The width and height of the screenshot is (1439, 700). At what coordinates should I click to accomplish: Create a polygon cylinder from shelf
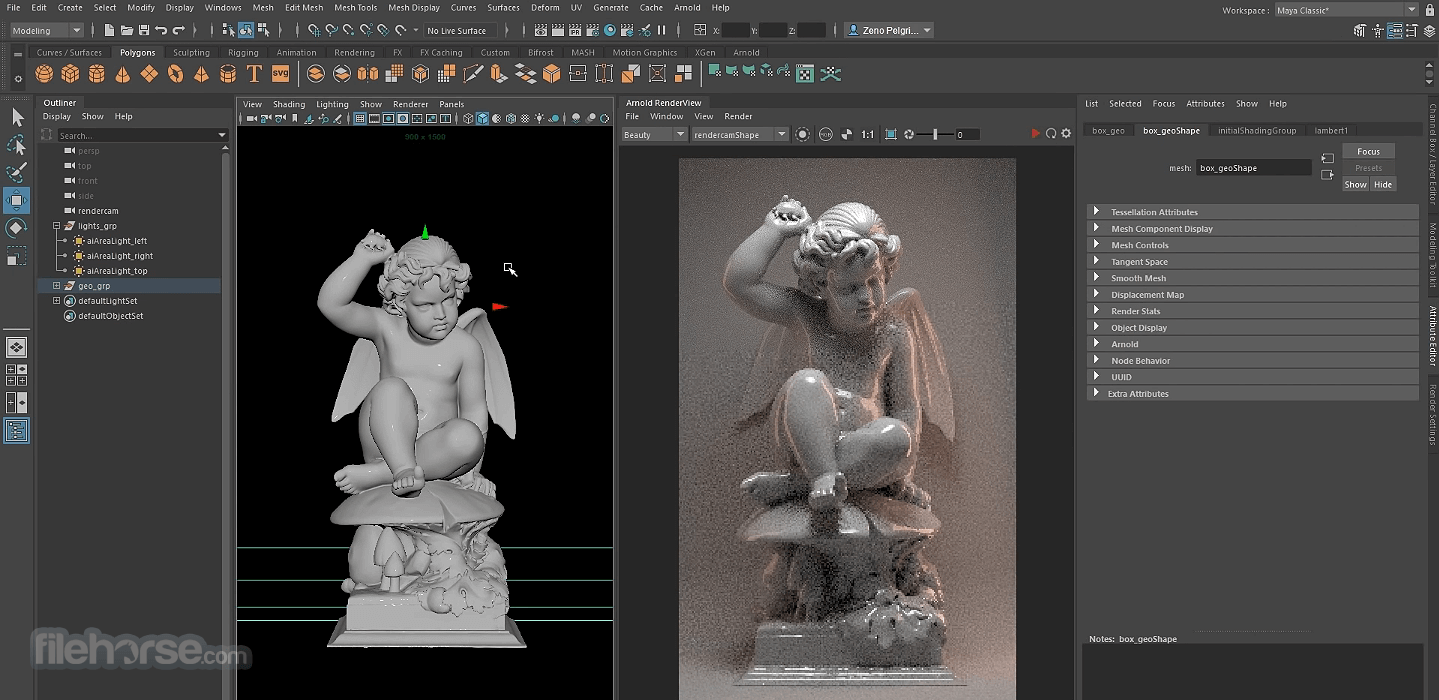point(96,73)
